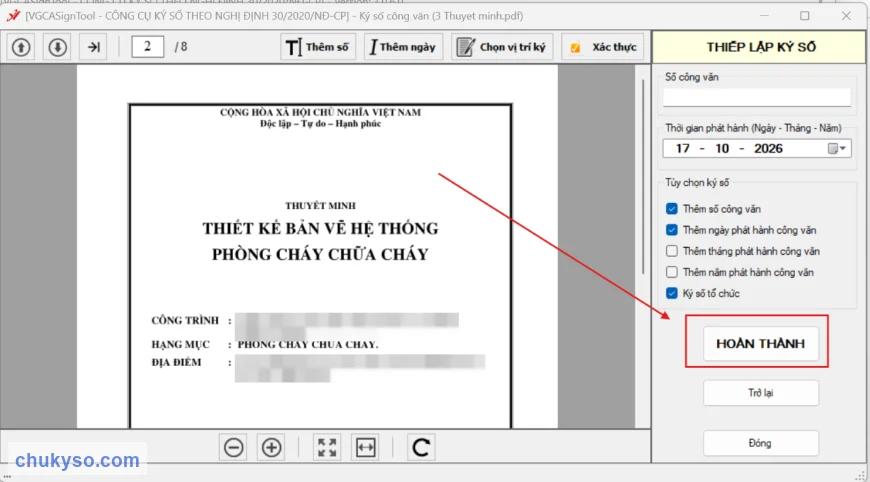Fit page width horizontal arrows icon
Screen dimensions: 870x482
pyautogui.click(x=366, y=447)
